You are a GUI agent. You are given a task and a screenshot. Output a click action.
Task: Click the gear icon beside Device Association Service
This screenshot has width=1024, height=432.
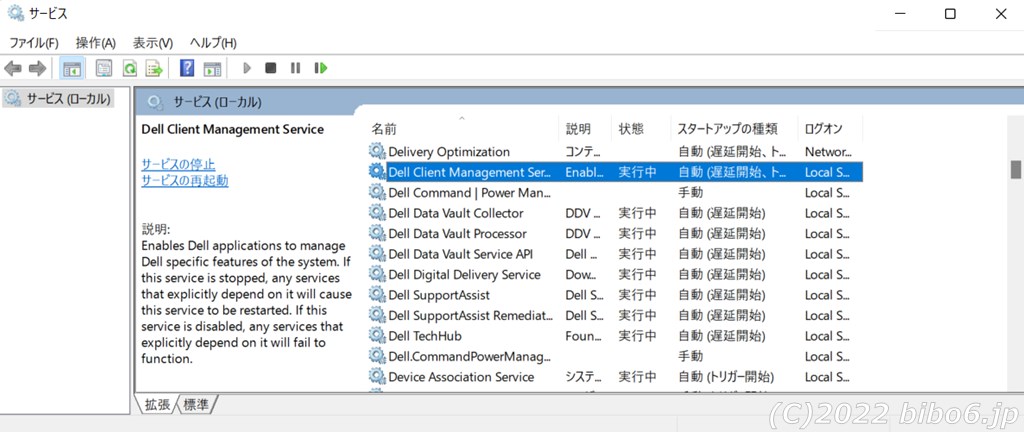(377, 377)
